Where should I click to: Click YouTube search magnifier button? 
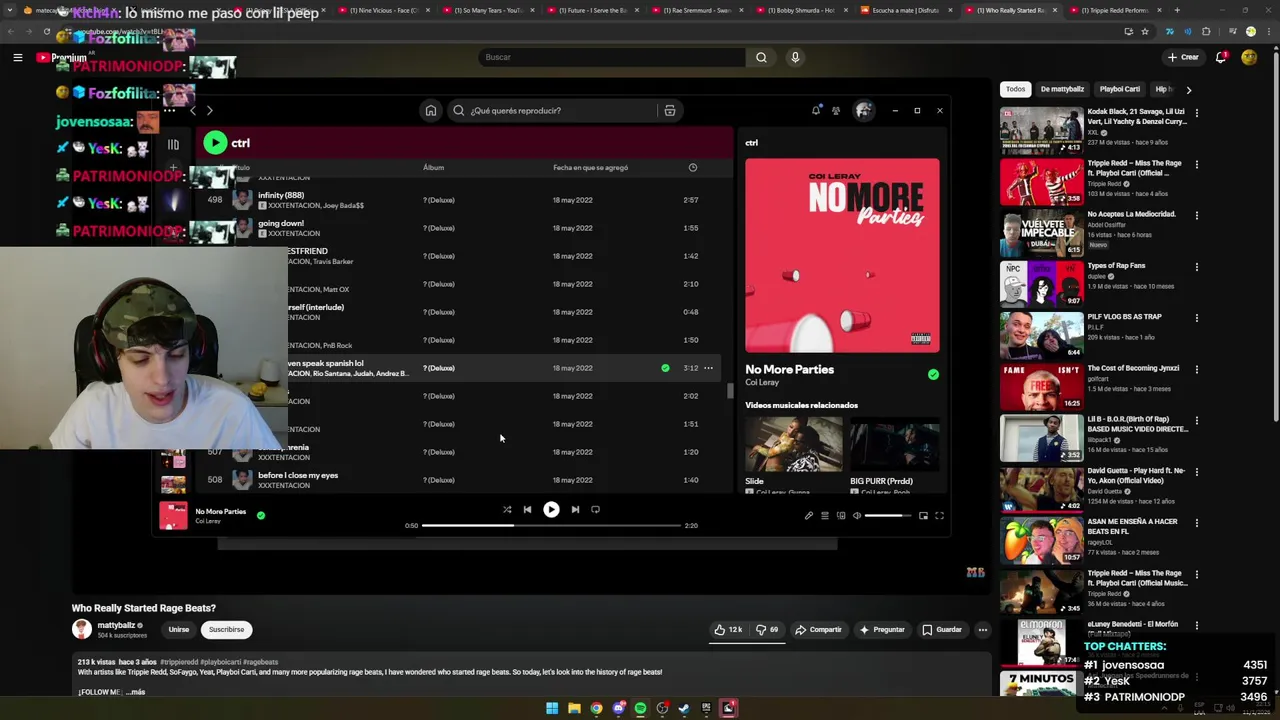761,57
